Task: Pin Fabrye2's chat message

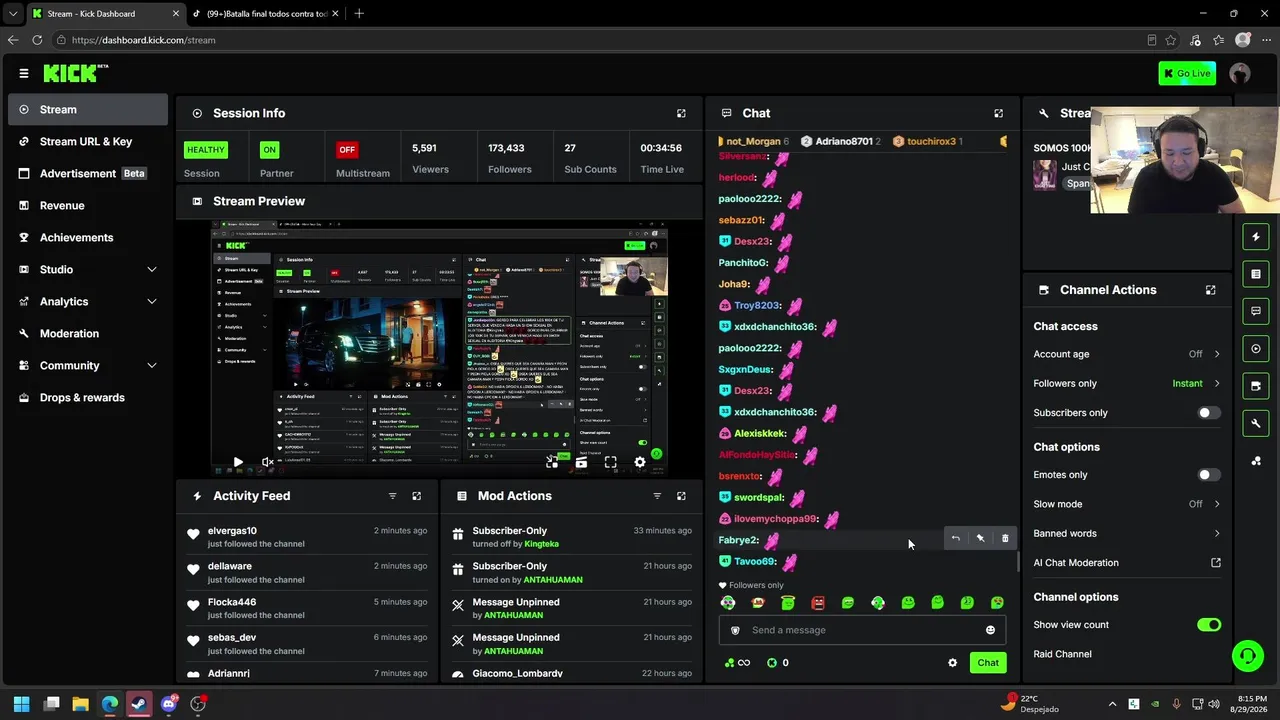Action: pyautogui.click(x=980, y=539)
